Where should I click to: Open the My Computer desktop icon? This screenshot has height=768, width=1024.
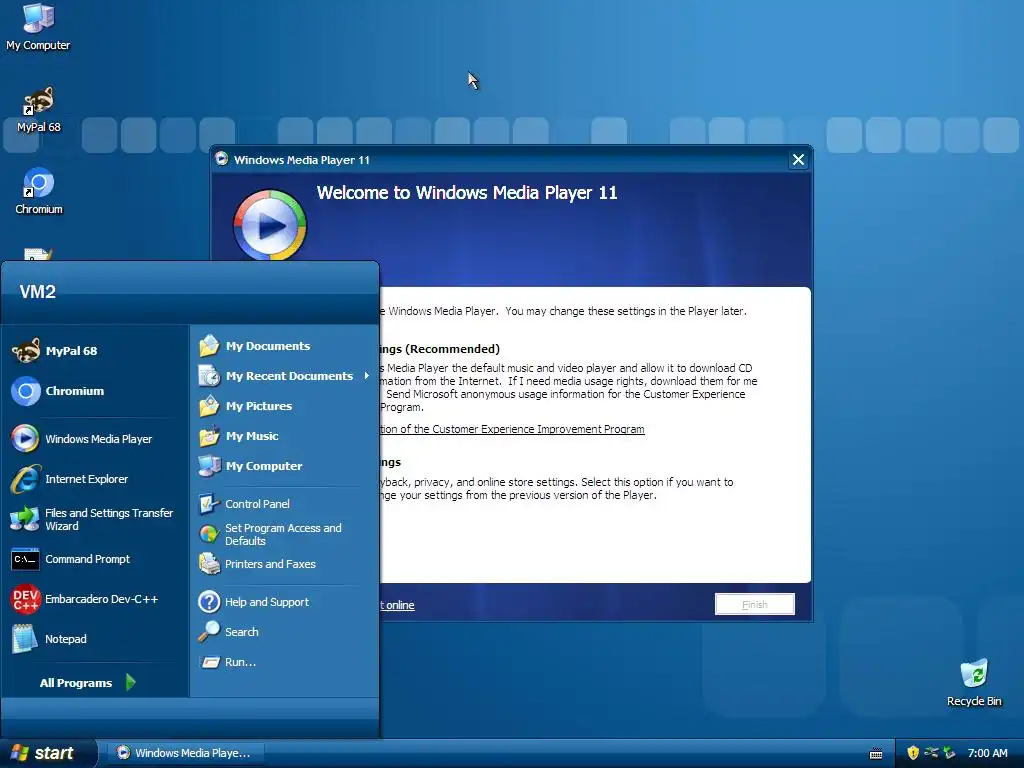point(39,26)
